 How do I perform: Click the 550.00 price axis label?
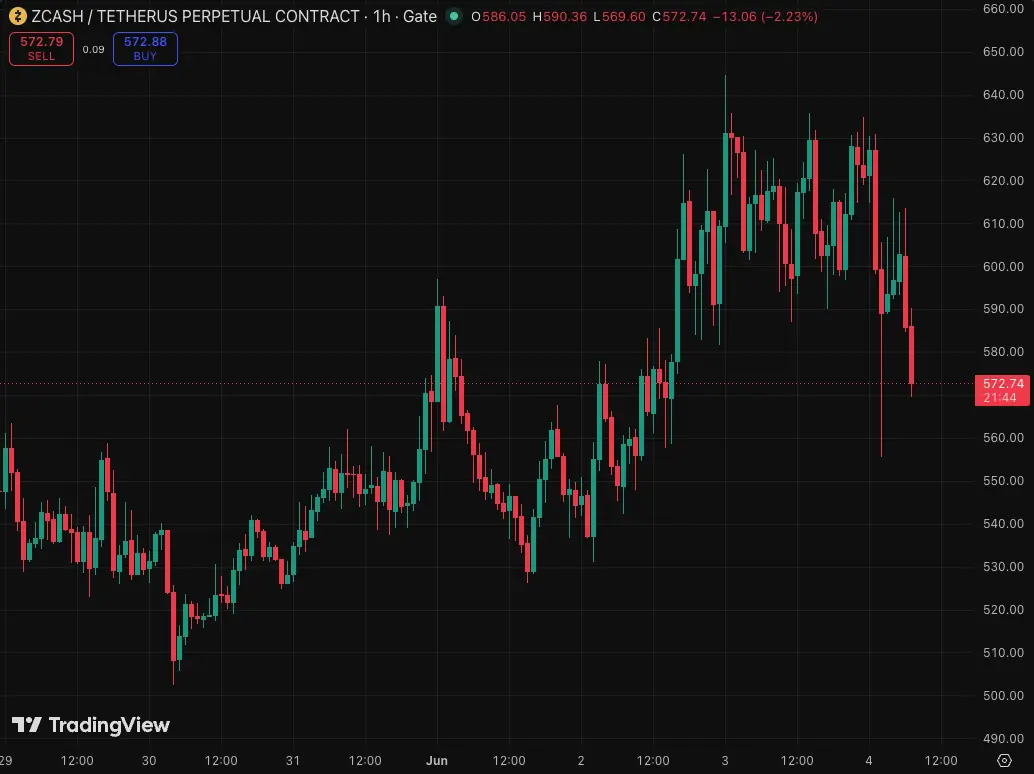[x=1003, y=481]
